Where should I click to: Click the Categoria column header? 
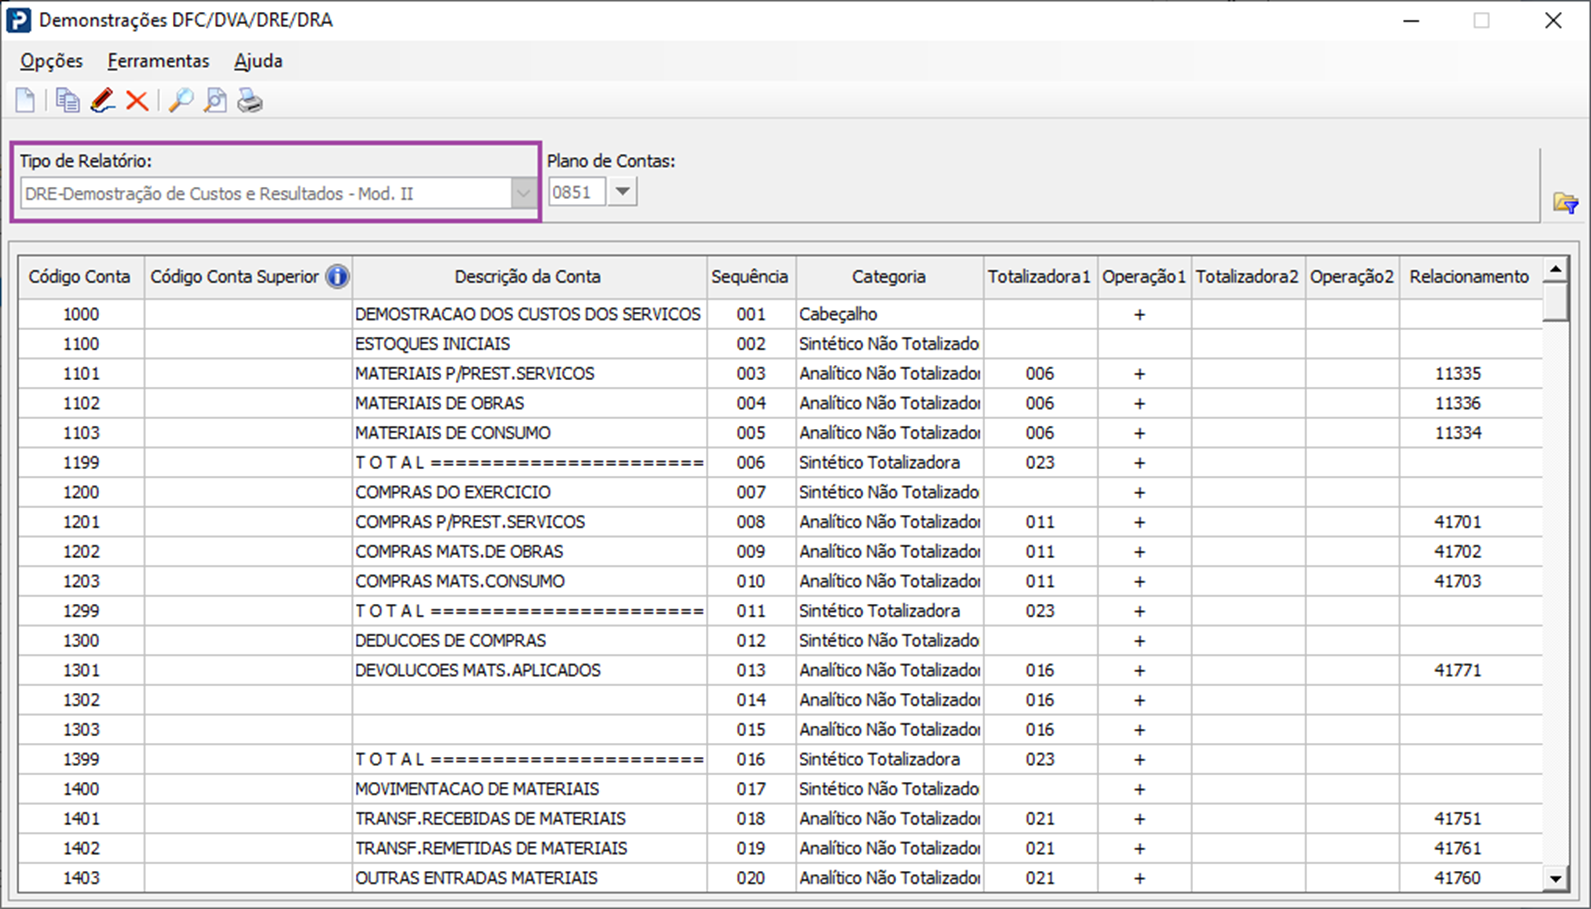click(888, 277)
